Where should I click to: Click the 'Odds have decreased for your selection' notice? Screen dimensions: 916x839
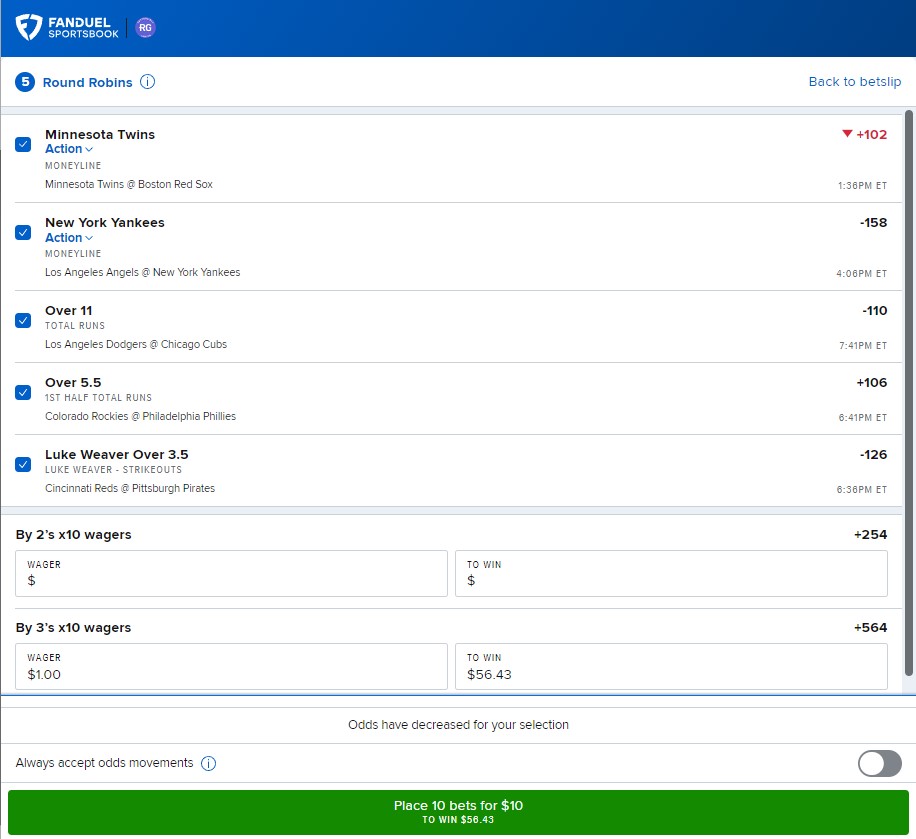coord(458,724)
